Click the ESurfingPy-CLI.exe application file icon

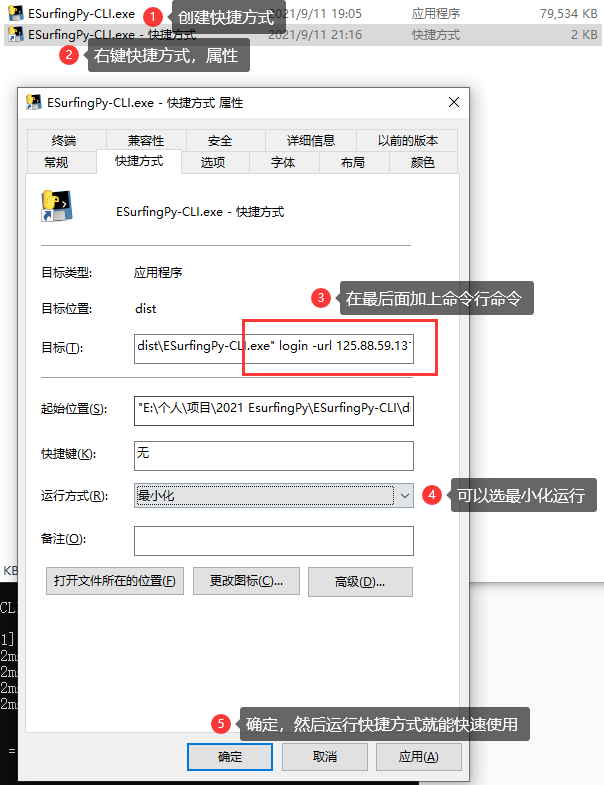point(16,13)
